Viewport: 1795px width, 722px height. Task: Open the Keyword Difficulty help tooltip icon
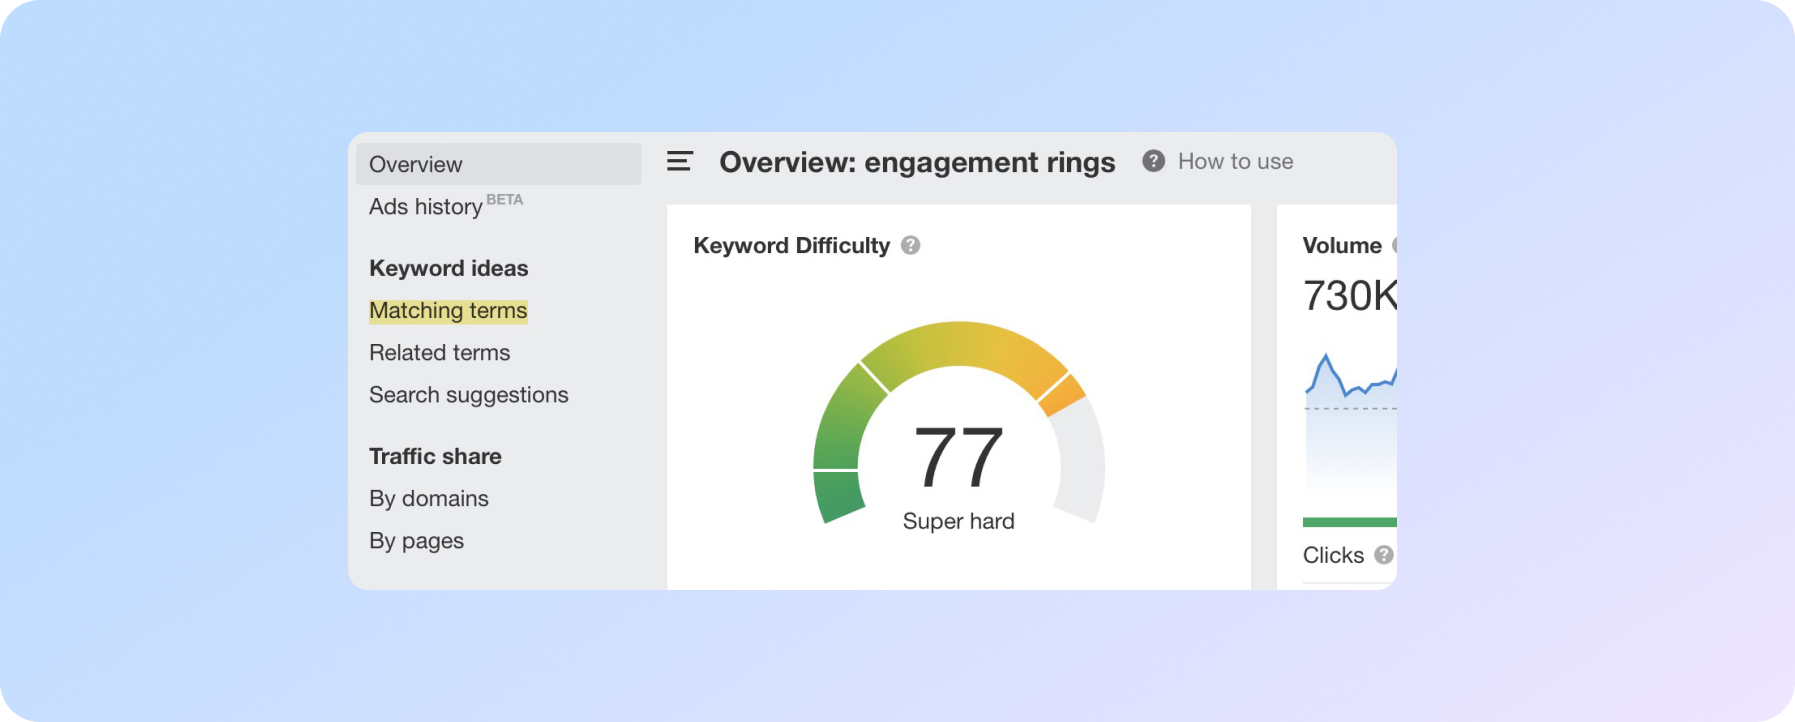pos(910,245)
